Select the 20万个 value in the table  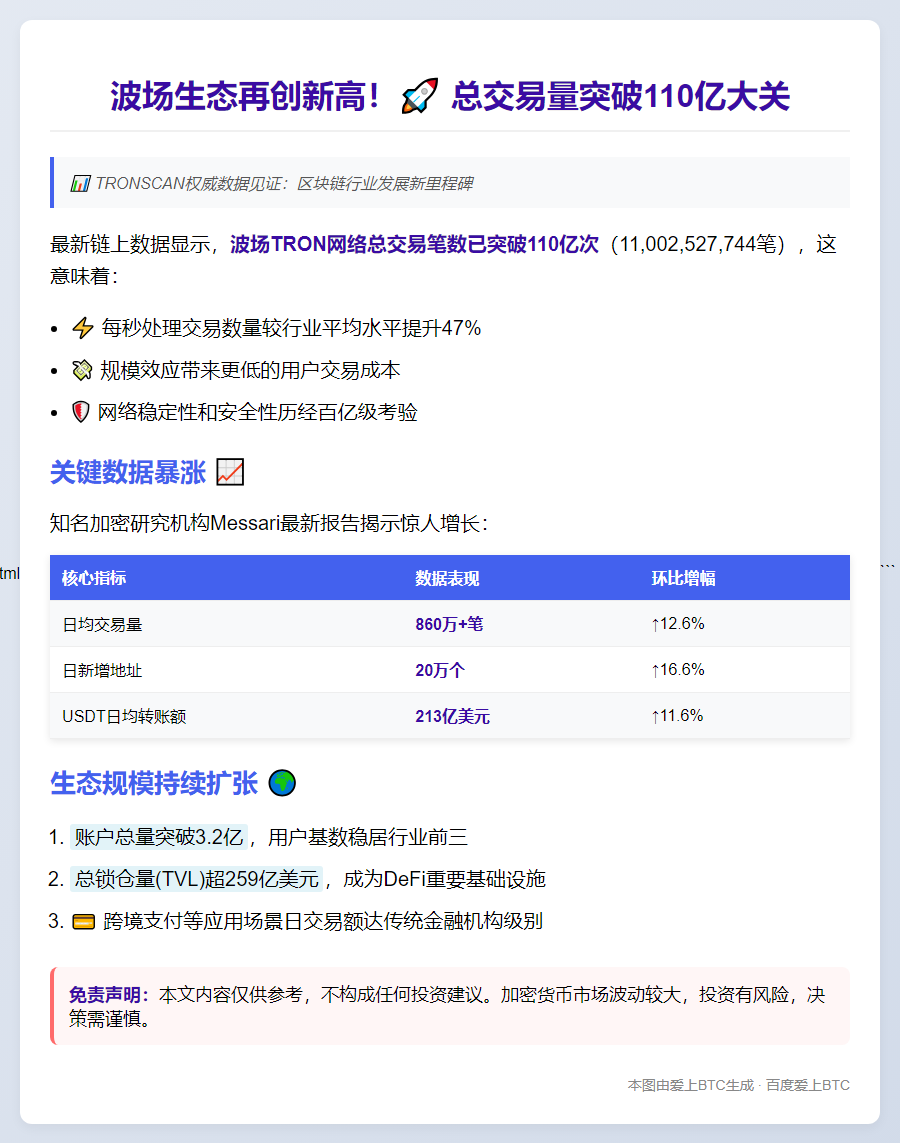coord(439,670)
